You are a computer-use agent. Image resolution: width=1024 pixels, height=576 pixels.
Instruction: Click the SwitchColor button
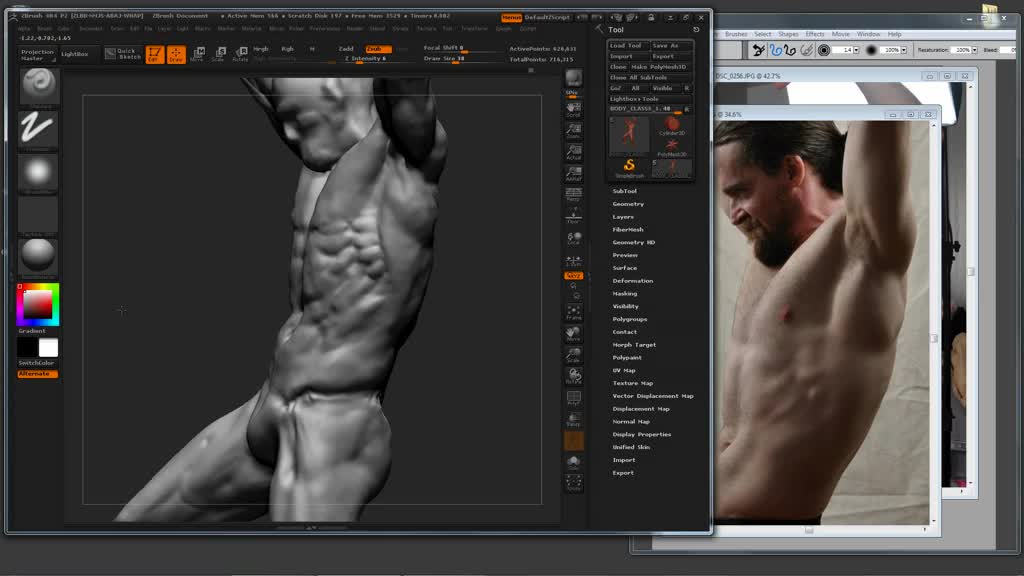tap(37, 363)
